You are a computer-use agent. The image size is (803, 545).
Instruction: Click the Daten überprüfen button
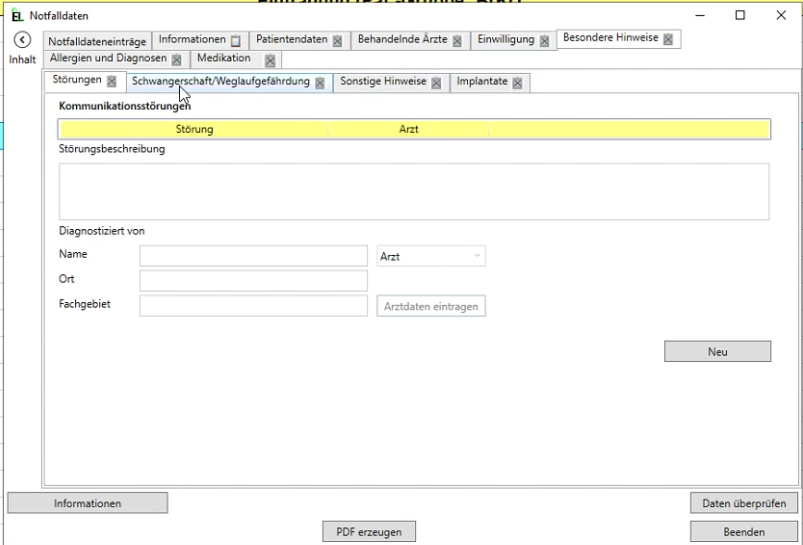tap(744, 503)
